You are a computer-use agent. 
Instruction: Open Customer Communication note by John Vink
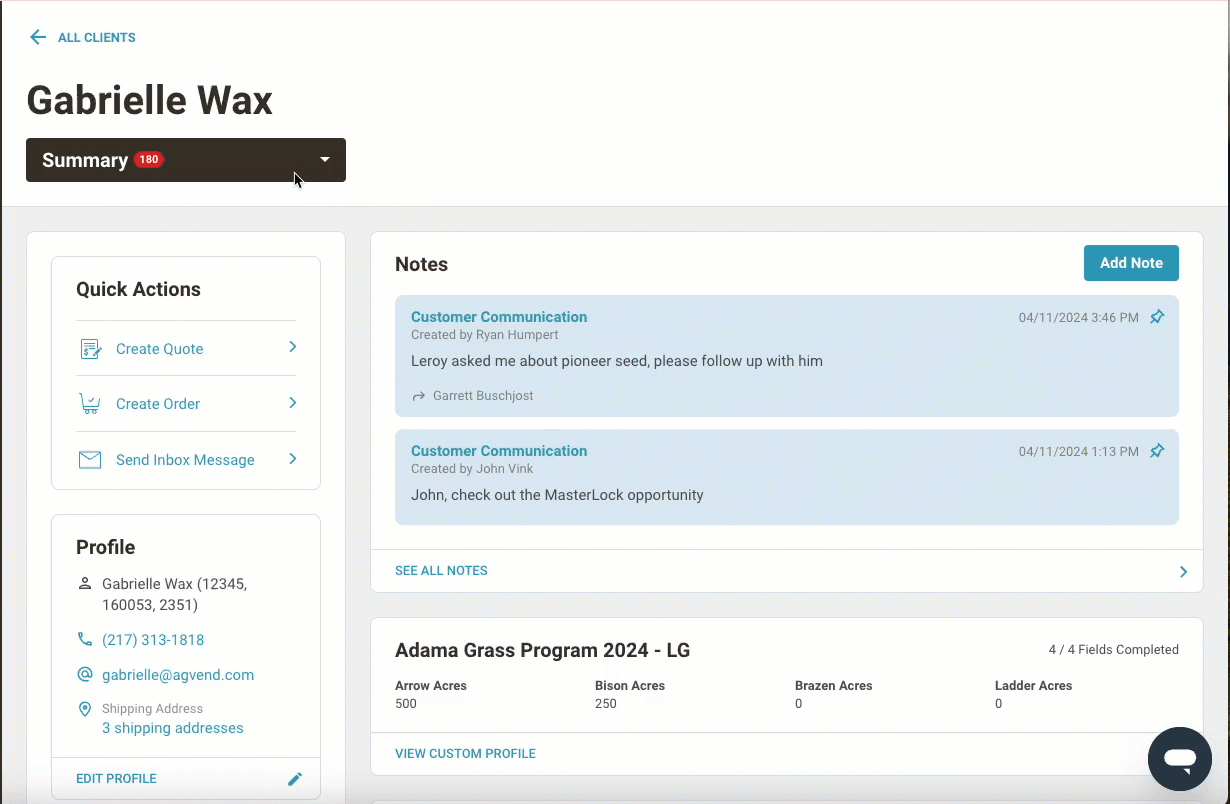tap(499, 451)
